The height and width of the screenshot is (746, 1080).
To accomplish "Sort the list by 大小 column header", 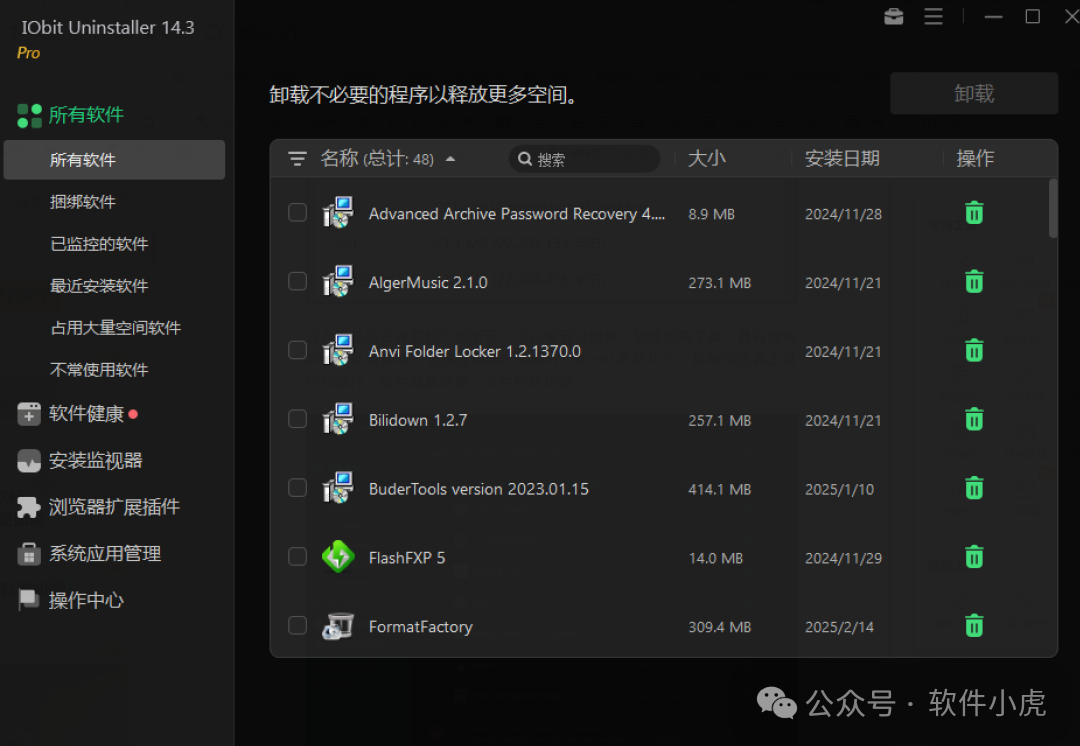I will 707,158.
